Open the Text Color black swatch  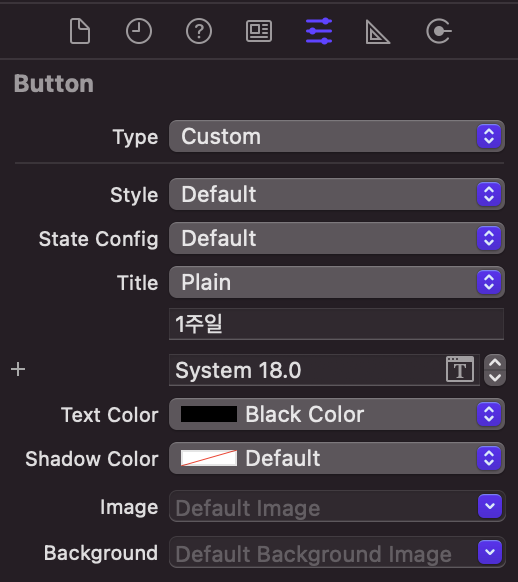(x=209, y=414)
